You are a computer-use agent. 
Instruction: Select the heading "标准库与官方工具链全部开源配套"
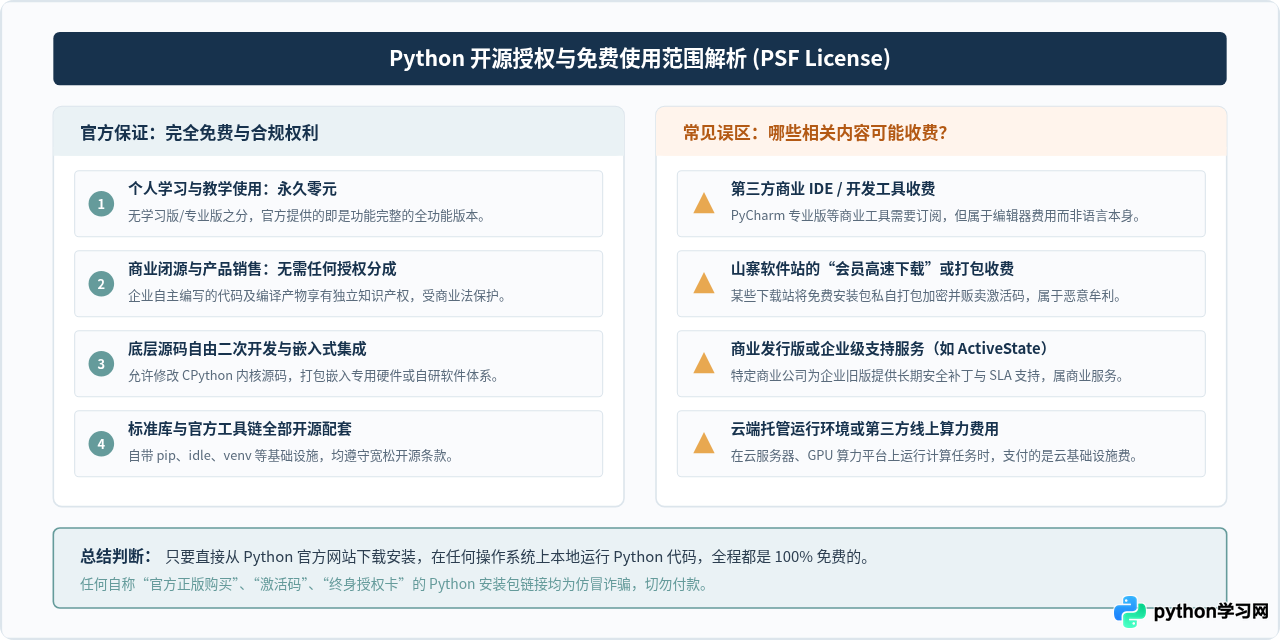[x=240, y=429]
